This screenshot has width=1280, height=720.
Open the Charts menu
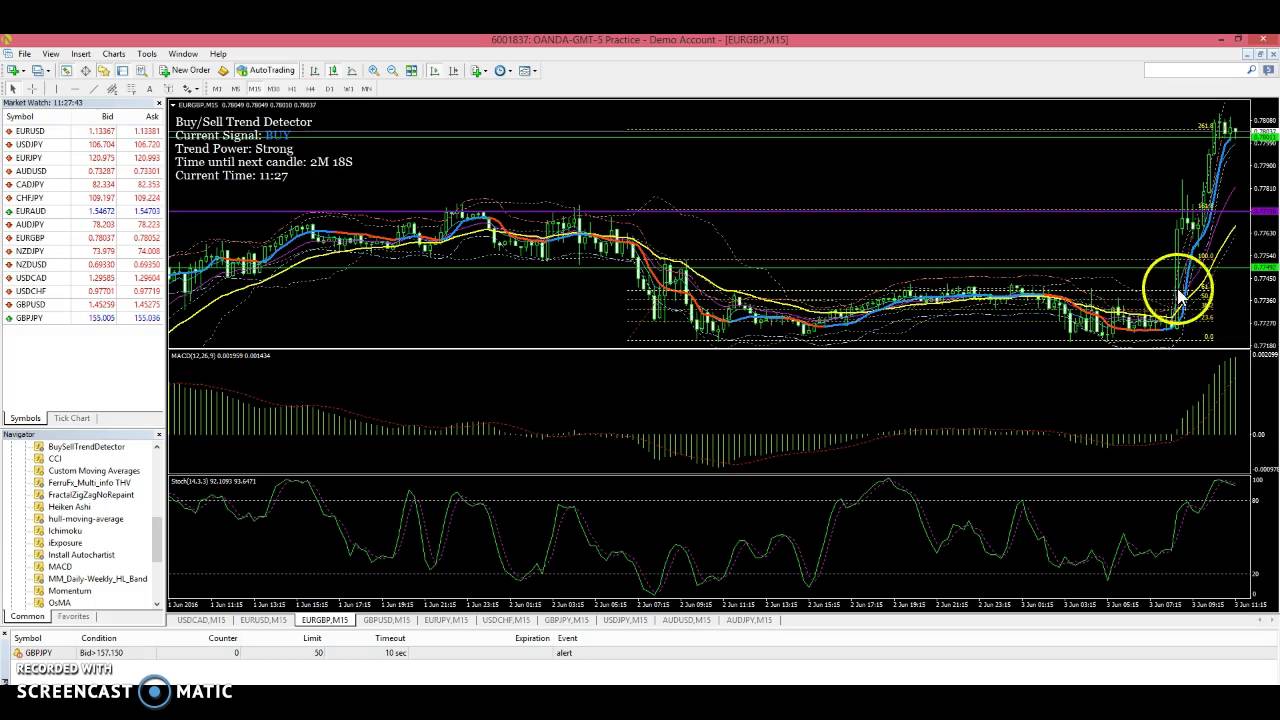(113, 54)
